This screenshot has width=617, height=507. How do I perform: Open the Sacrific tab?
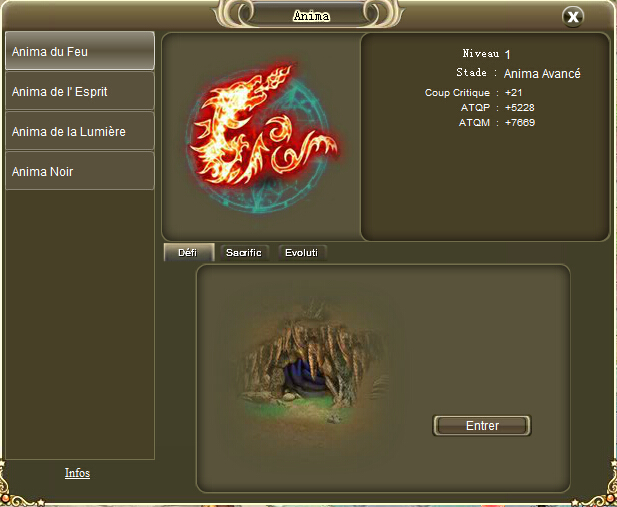coord(244,252)
